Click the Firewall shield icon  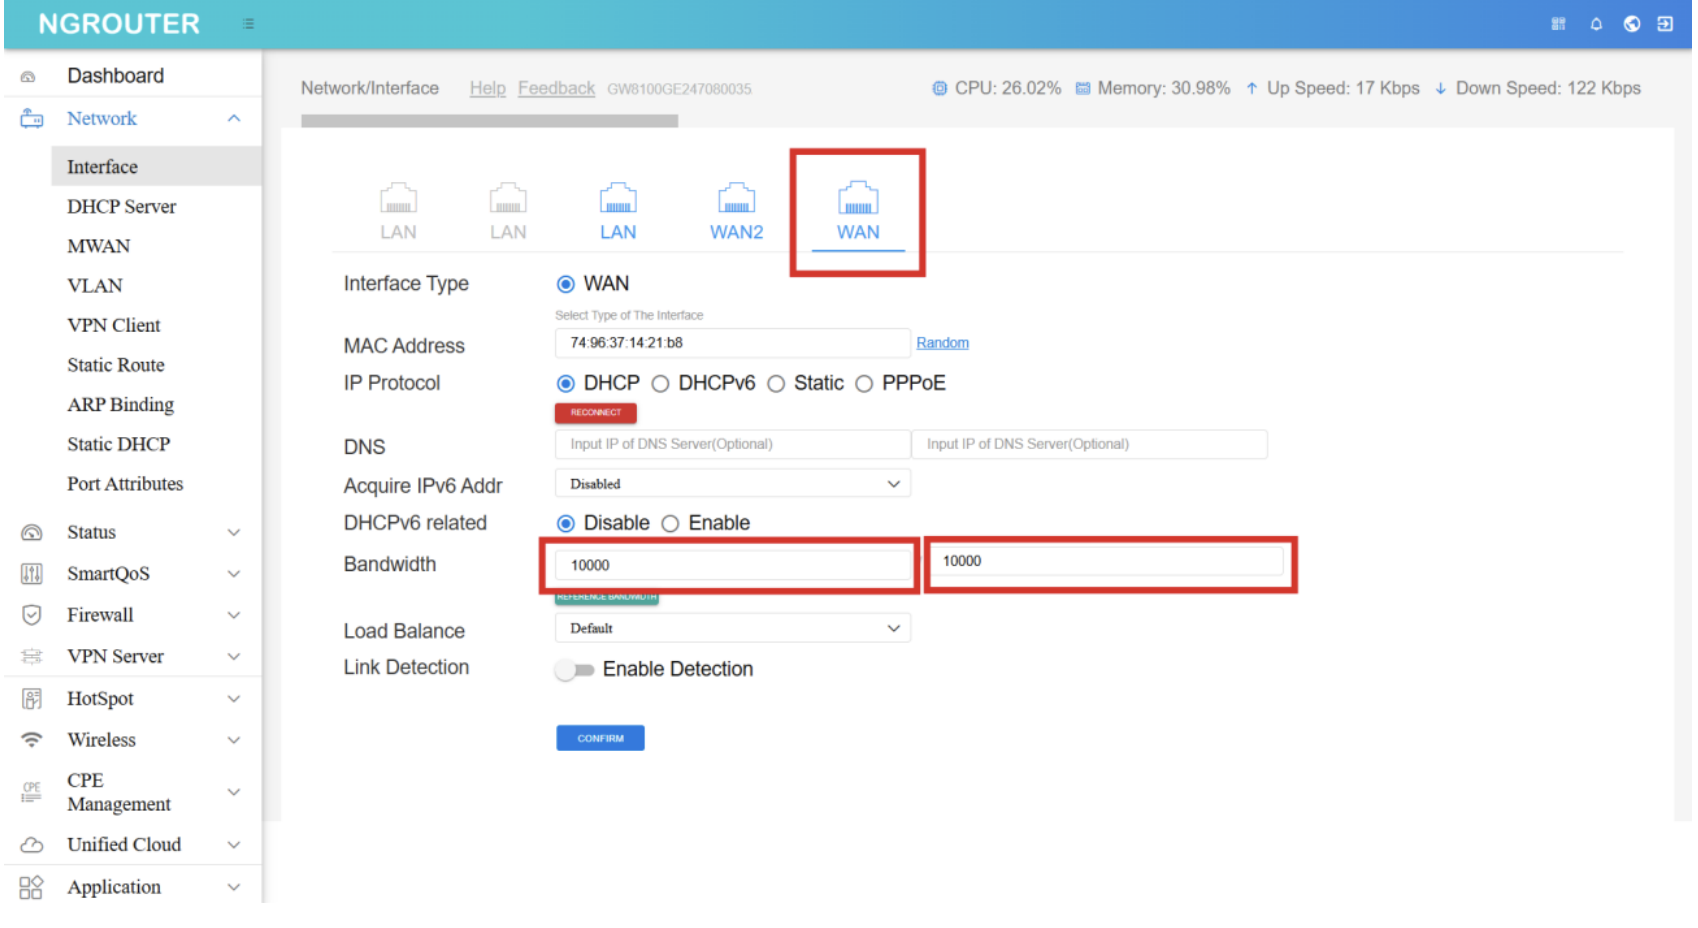(32, 615)
